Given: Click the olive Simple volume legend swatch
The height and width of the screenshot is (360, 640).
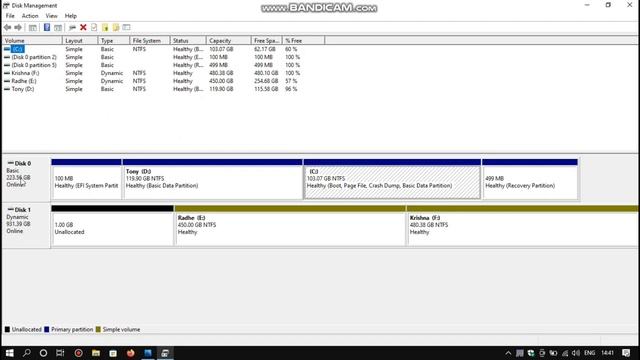Looking at the screenshot, I should pos(98,329).
